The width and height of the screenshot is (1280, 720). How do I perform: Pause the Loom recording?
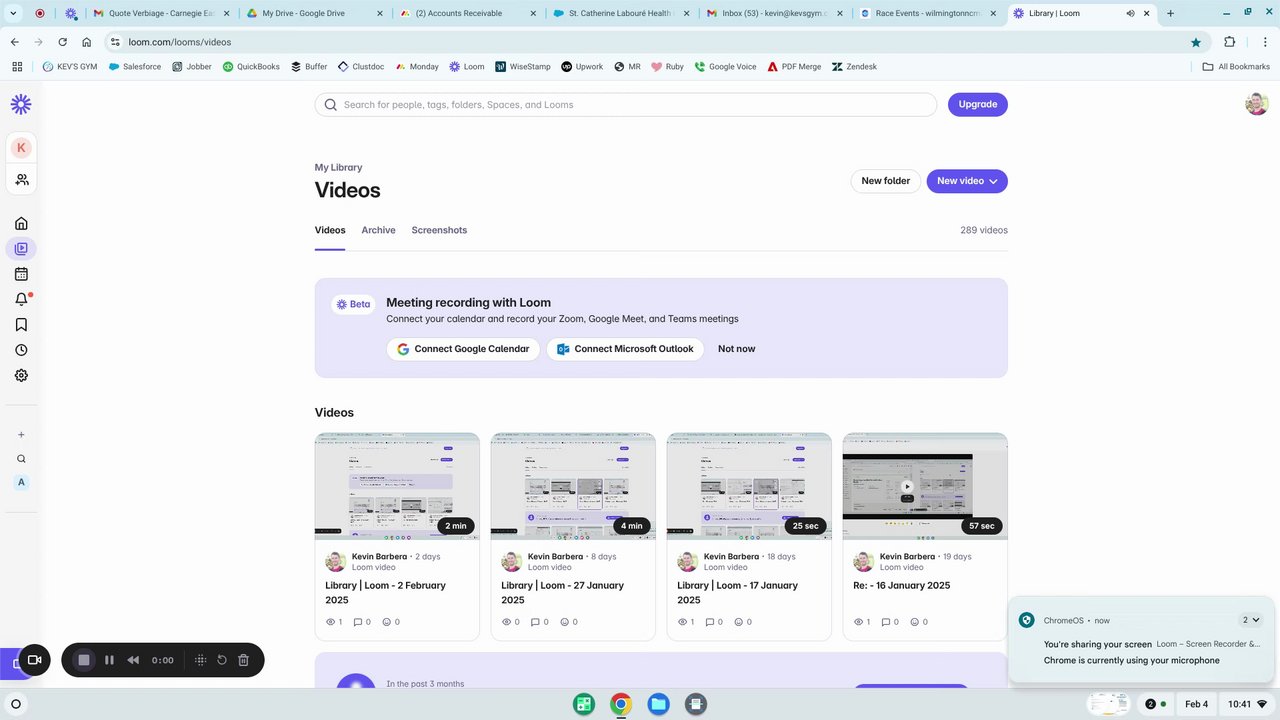click(x=109, y=660)
